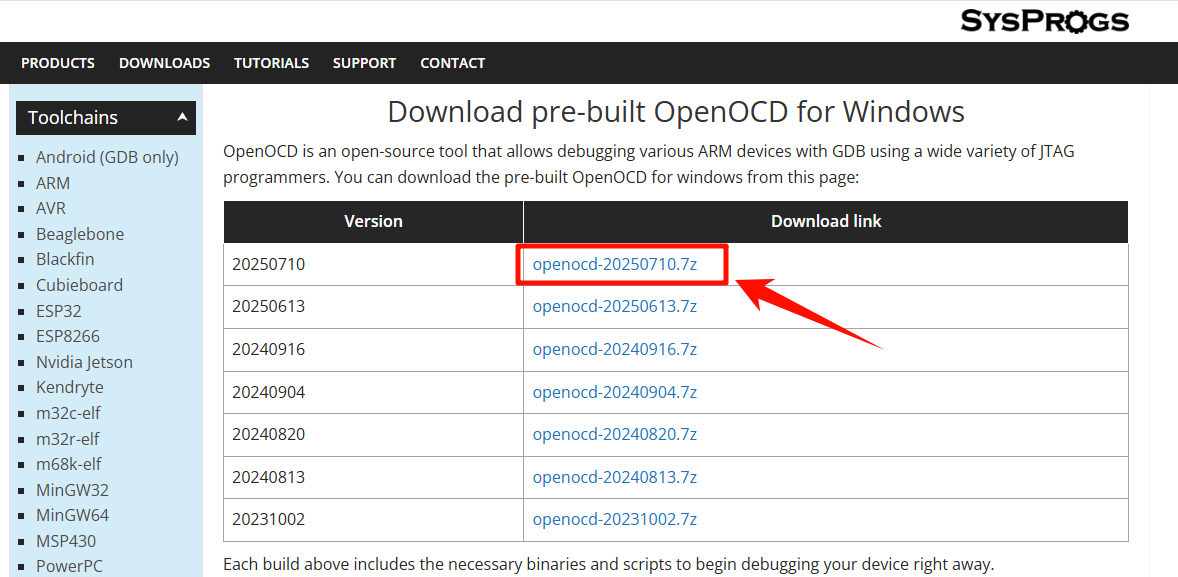Open the ARM toolchain link
This screenshot has height=577, width=1178.
point(53,183)
